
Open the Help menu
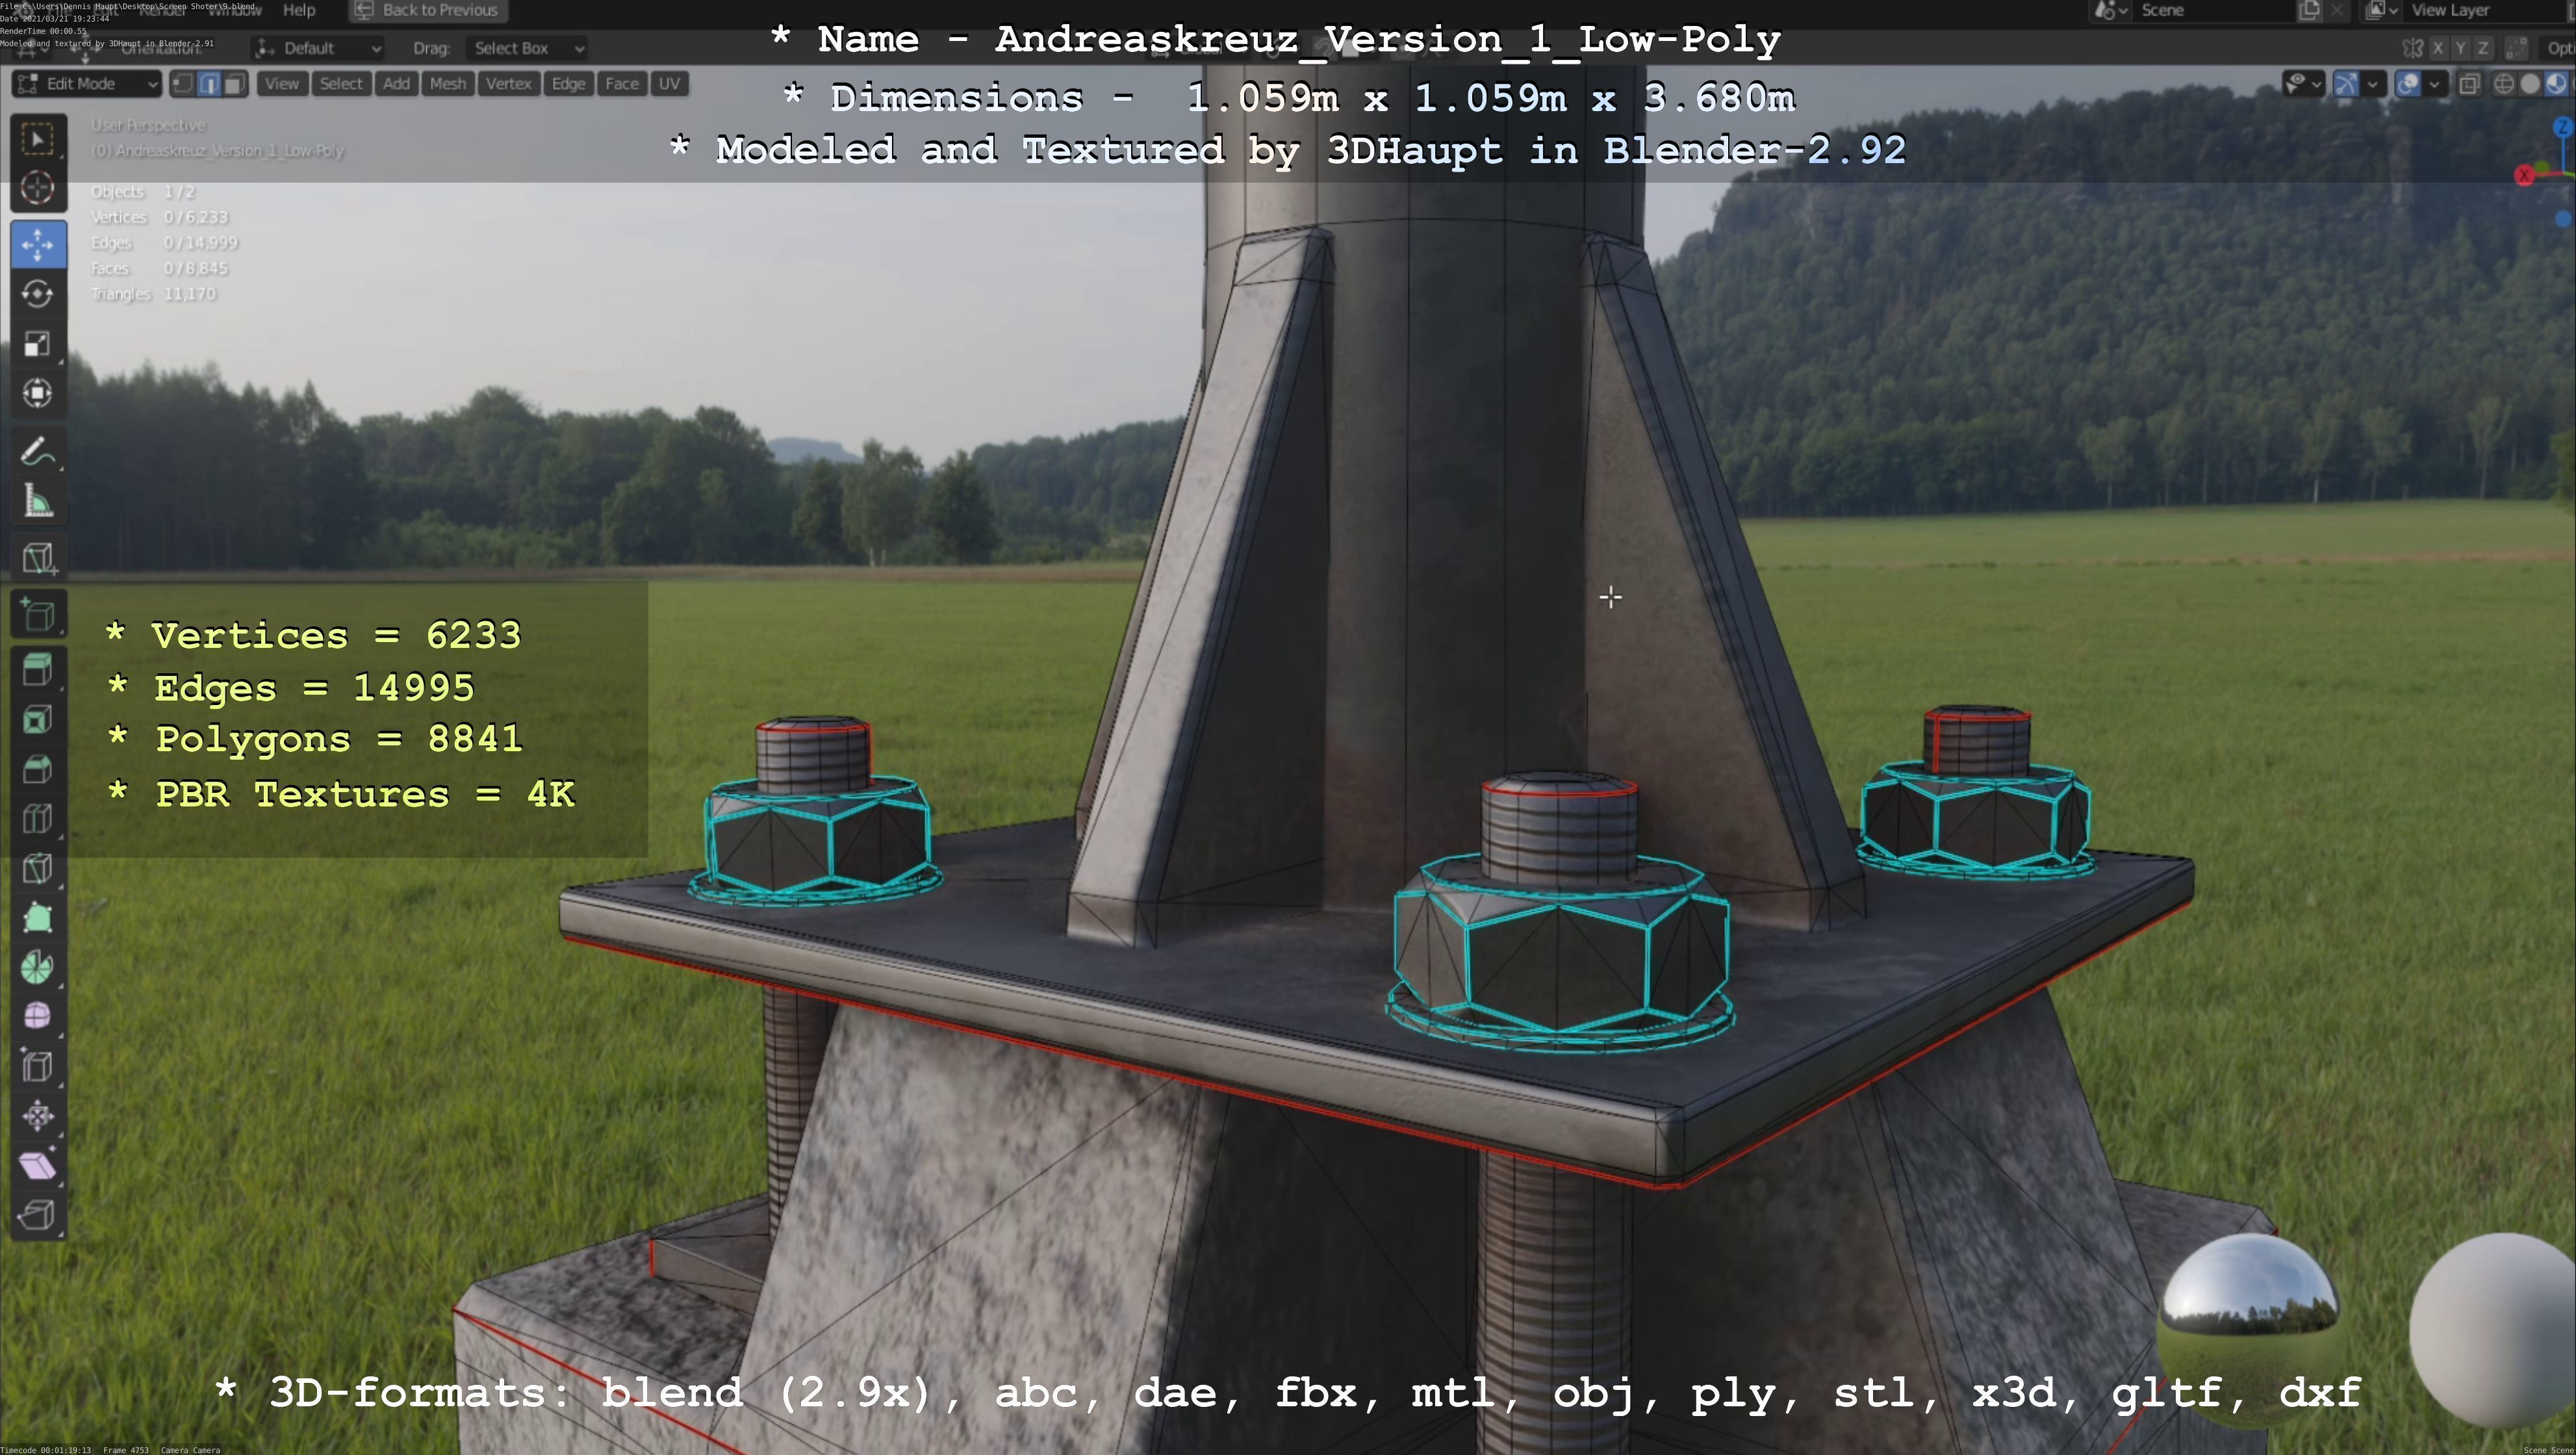(299, 10)
